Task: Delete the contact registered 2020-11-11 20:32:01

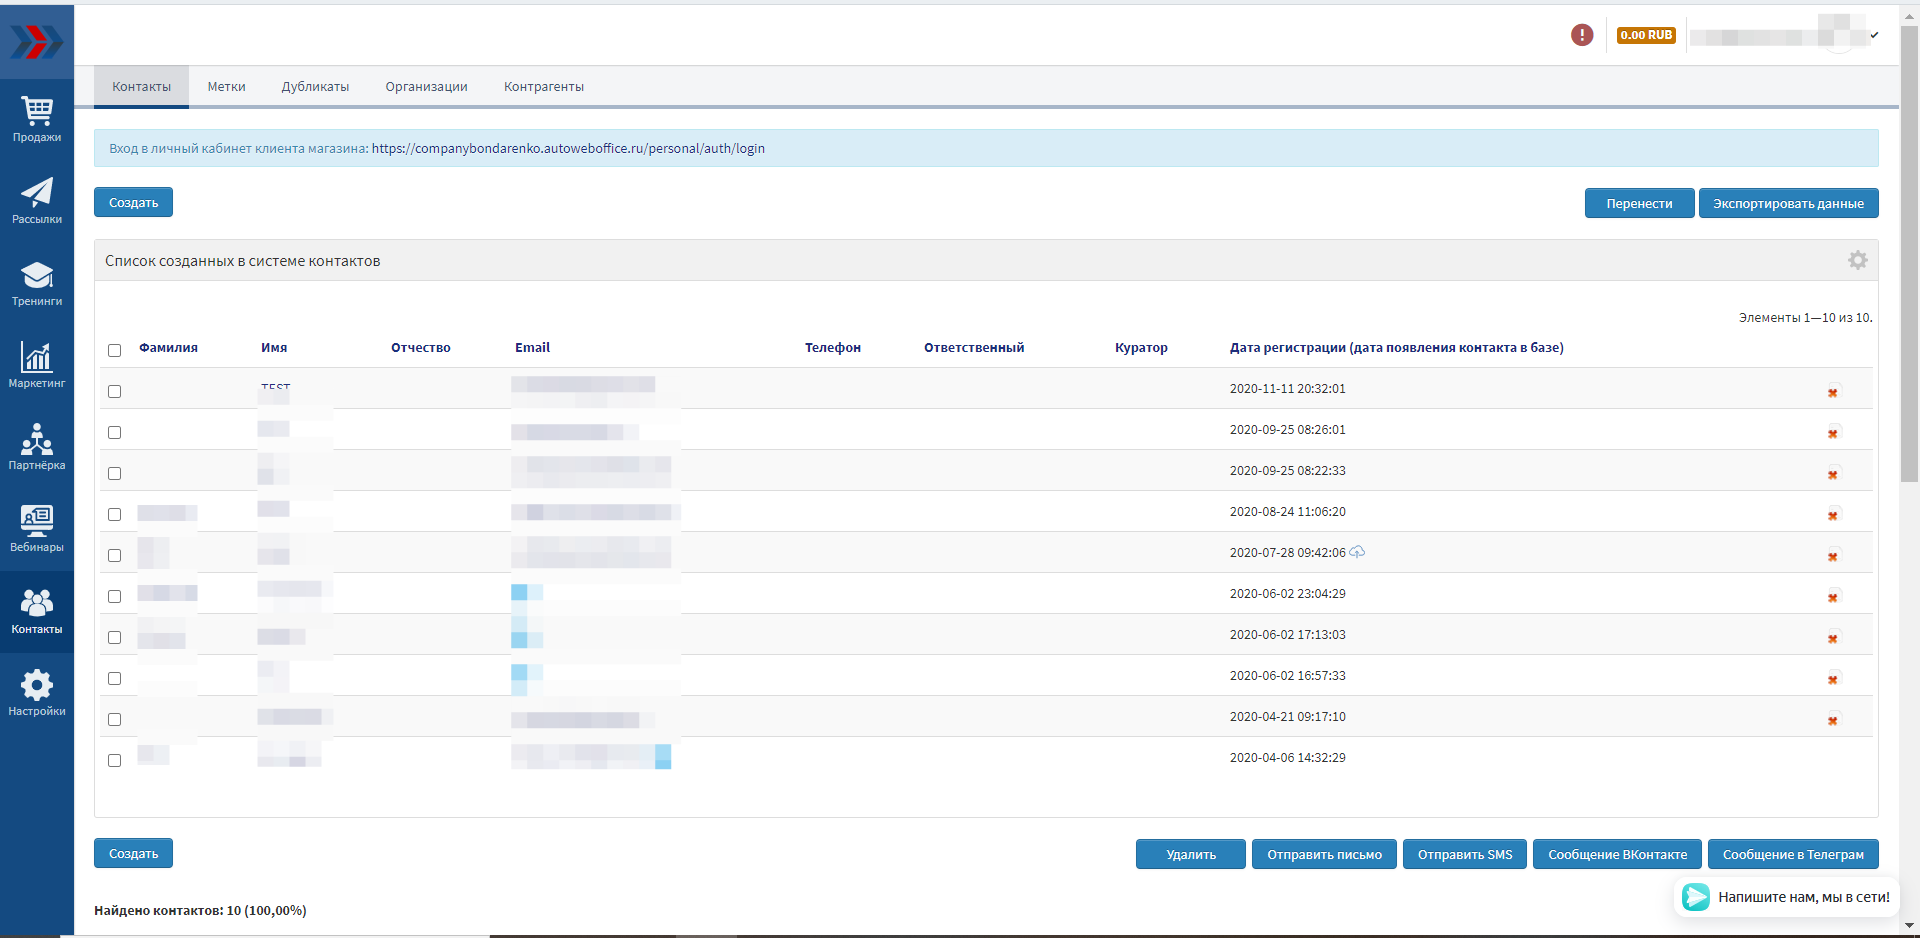Action: (x=1832, y=393)
